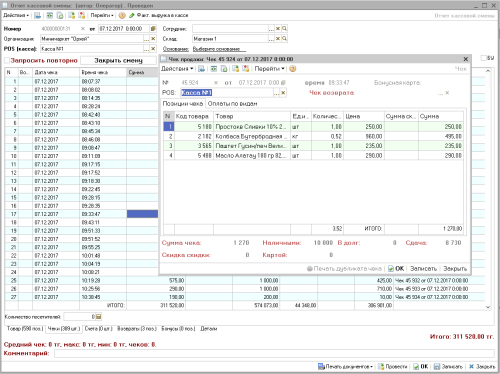Toggle the Запросить повторно checkbox
500x374 pixels.
click(x=7, y=60)
